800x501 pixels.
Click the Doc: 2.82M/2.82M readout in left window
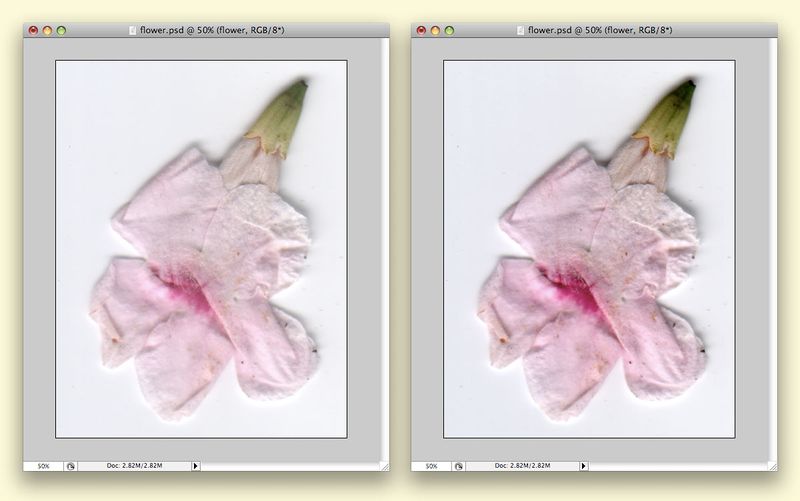click(134, 466)
